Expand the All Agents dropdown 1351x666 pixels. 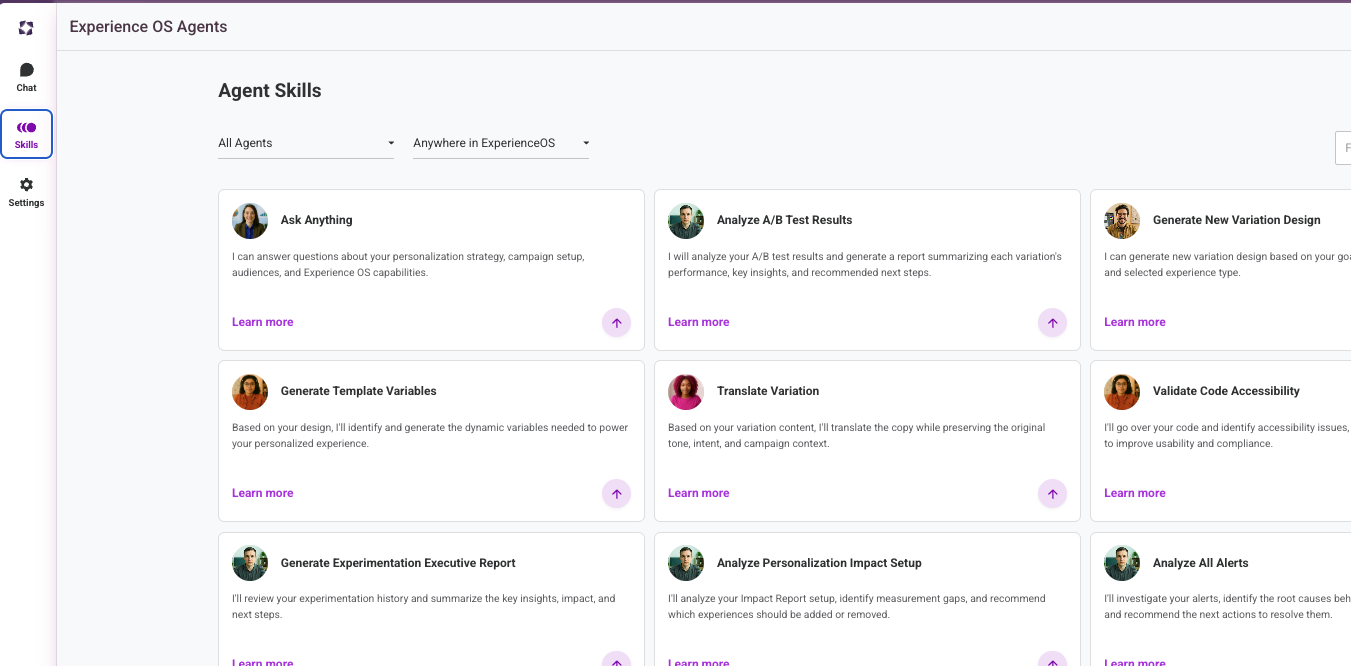[306, 143]
